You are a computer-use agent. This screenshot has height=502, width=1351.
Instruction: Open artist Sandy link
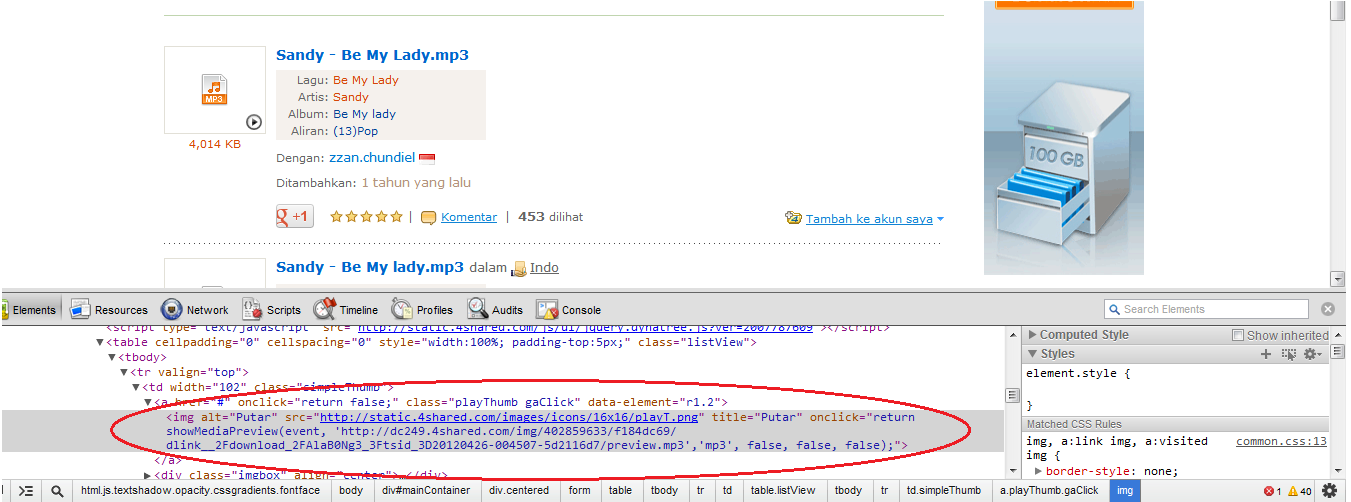tap(351, 97)
